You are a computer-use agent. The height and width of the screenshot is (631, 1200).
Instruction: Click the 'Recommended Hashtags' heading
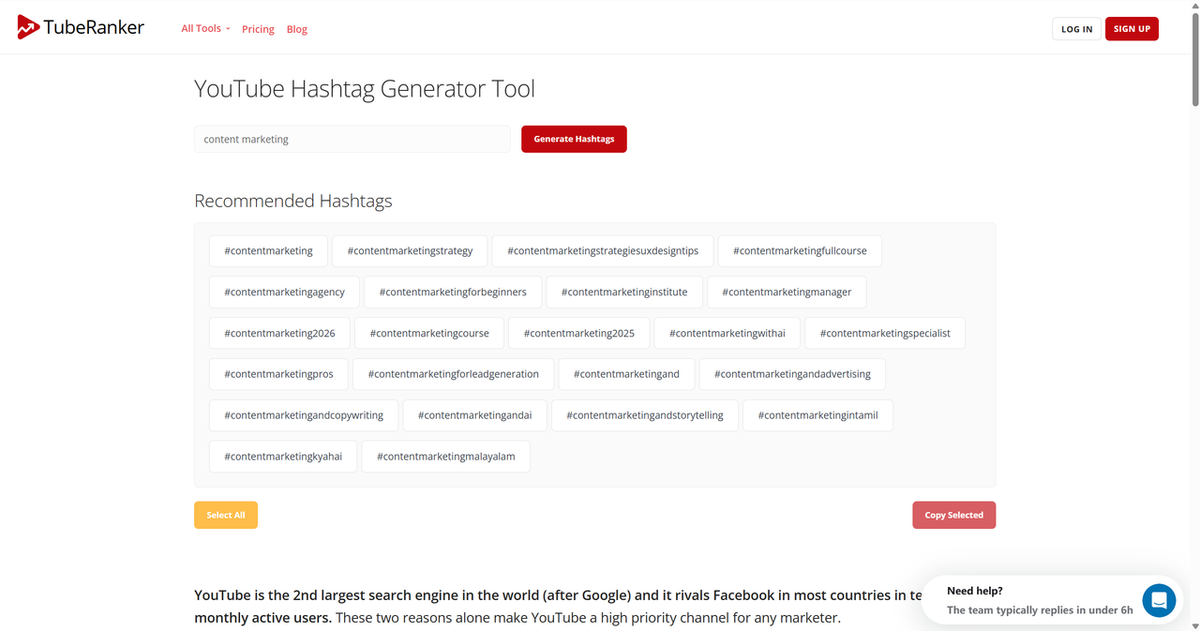(x=293, y=201)
